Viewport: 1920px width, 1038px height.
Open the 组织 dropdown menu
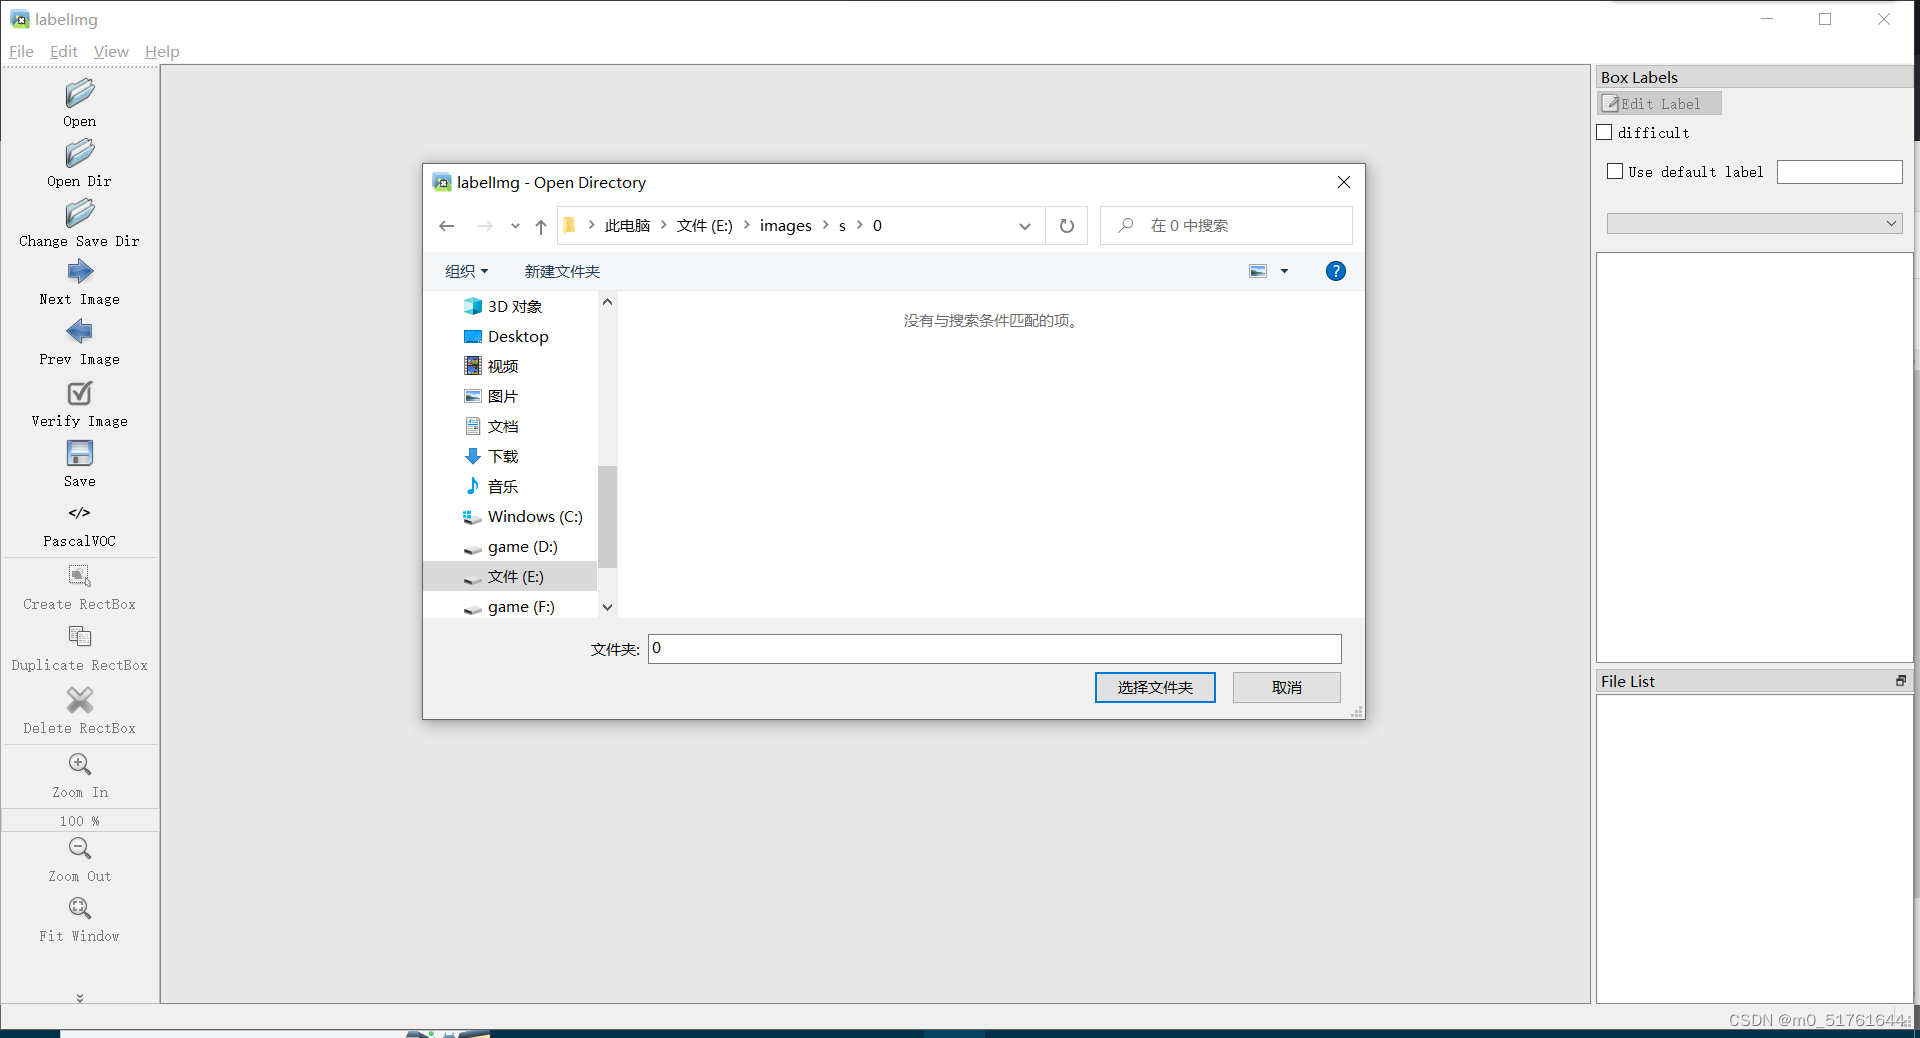point(466,271)
